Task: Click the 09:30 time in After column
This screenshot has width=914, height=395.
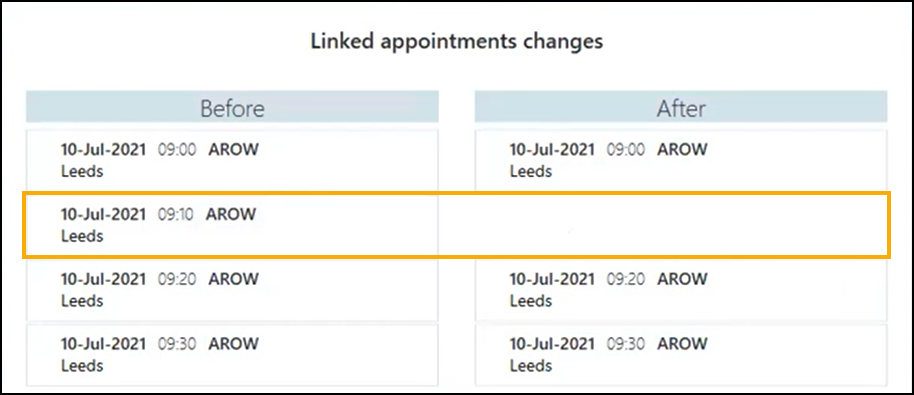Action: point(625,344)
